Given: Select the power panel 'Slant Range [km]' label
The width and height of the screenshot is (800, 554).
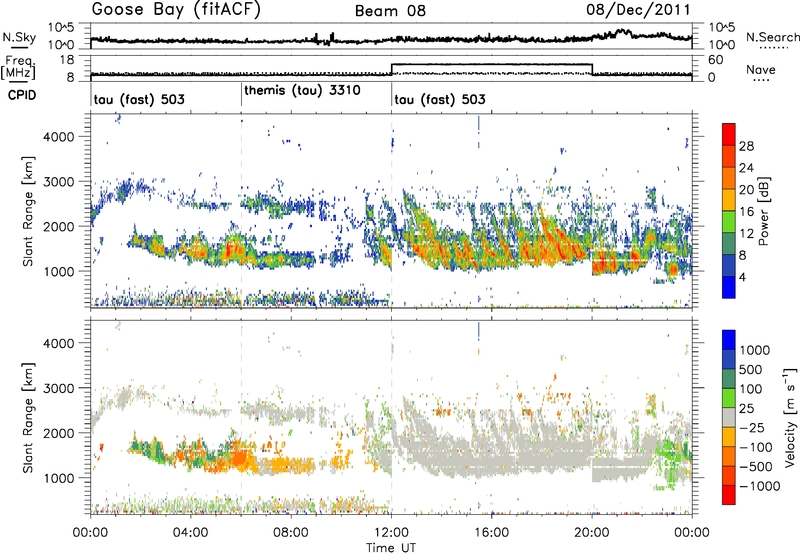Looking at the screenshot, I should [28, 211].
